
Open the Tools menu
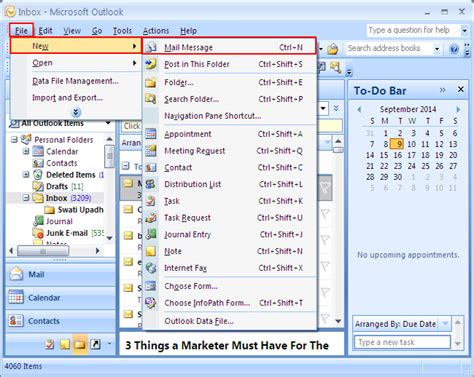point(122,31)
